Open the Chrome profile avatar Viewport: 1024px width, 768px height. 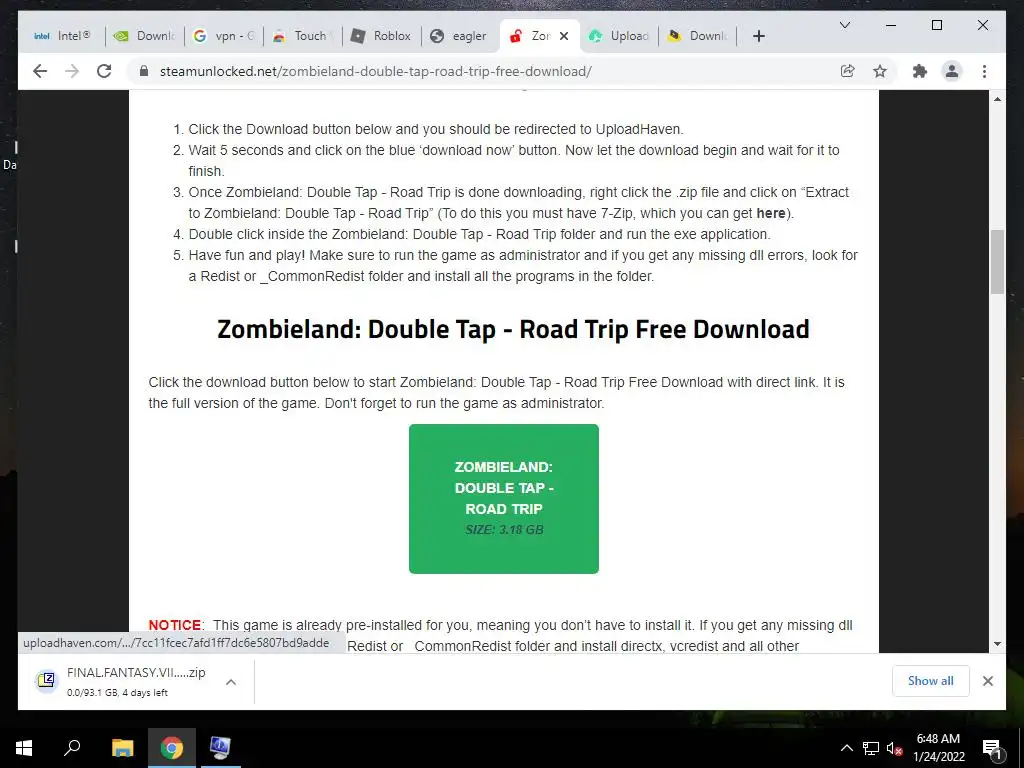pyautogui.click(x=952, y=71)
